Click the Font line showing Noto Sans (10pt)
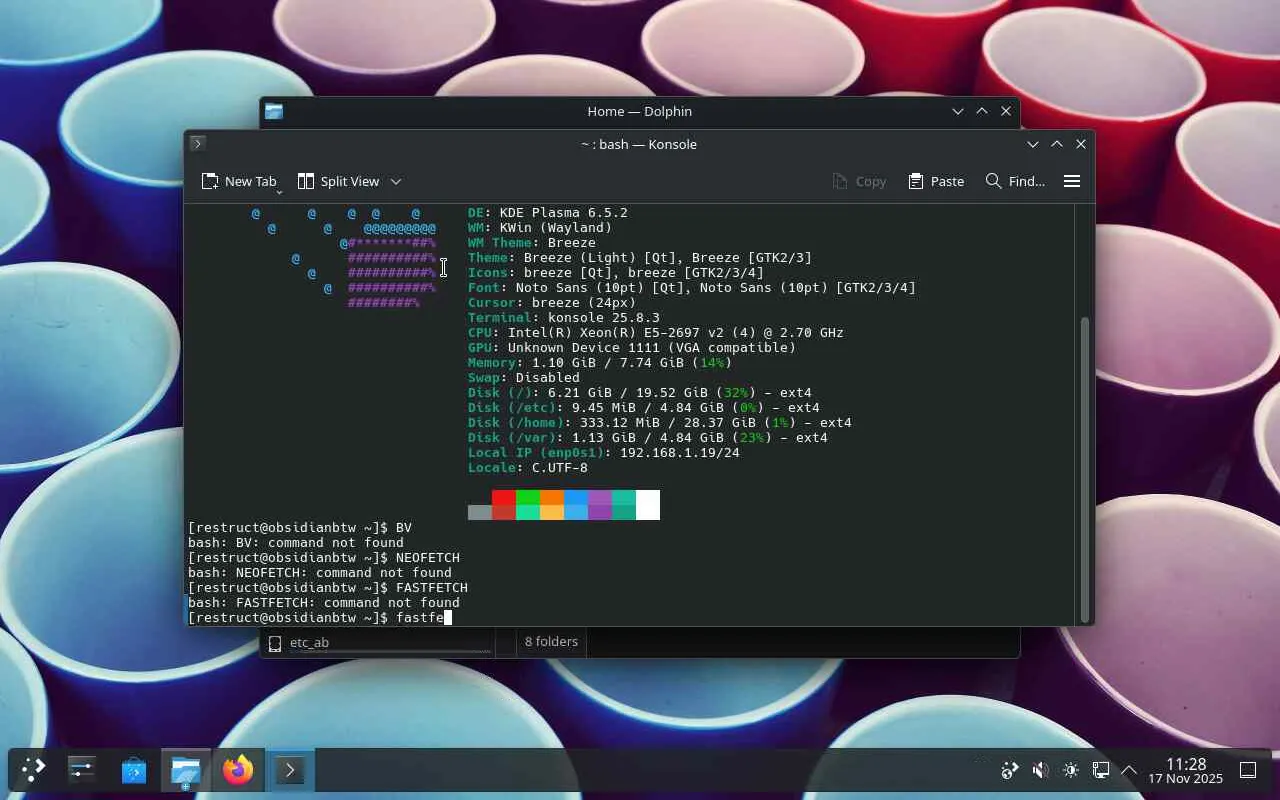Image resolution: width=1280 pixels, height=800 pixels. point(692,288)
